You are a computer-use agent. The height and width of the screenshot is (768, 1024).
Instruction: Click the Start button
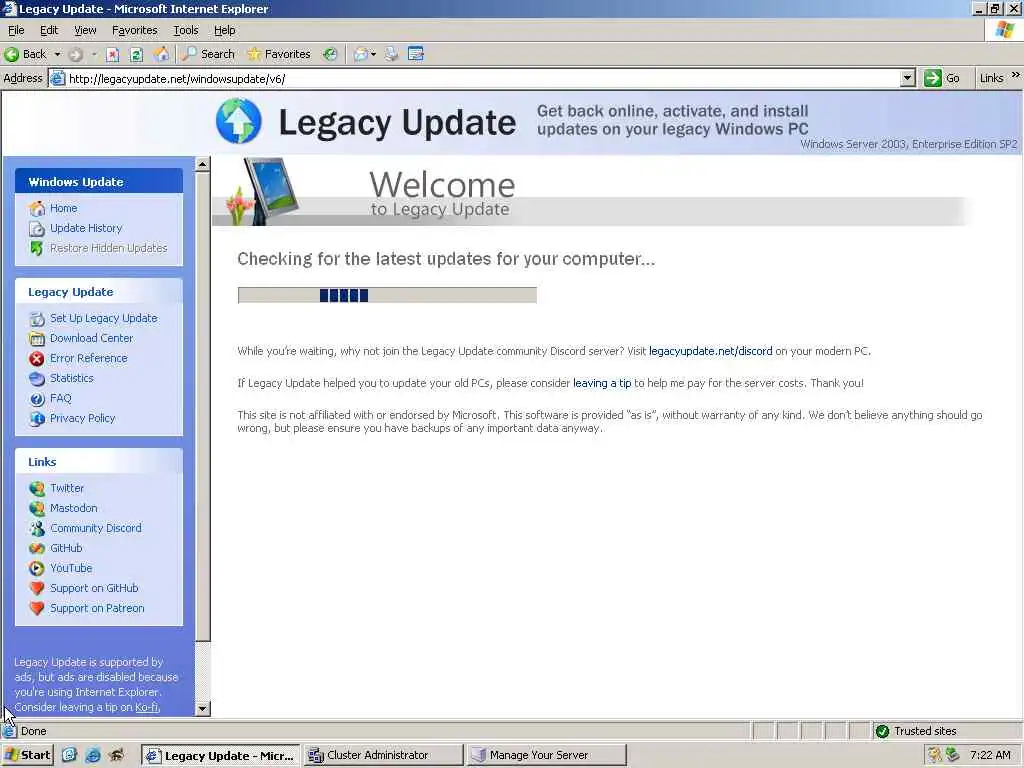tap(27, 755)
